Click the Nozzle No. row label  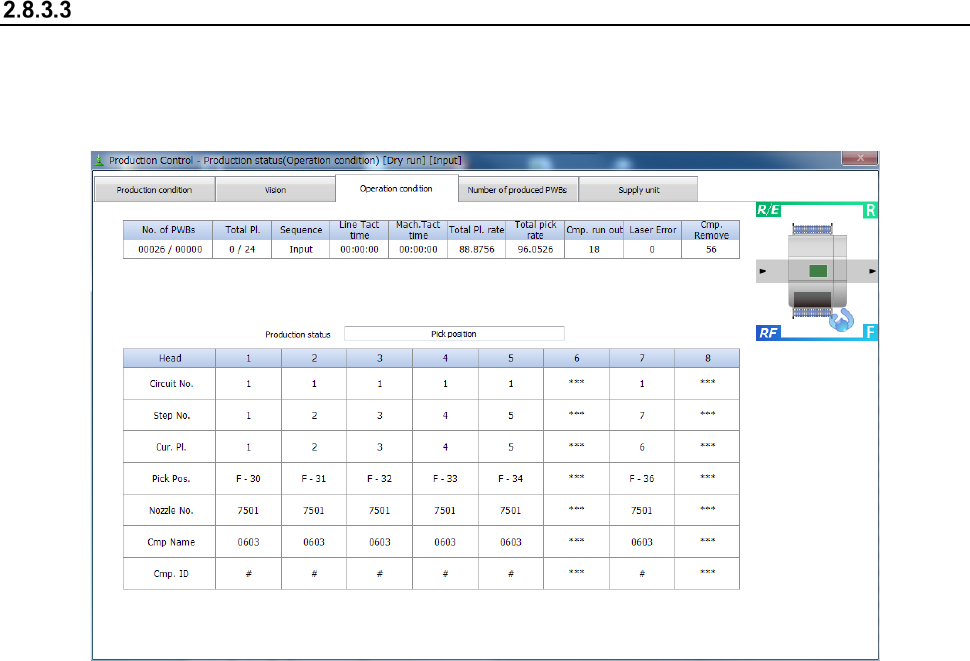click(171, 511)
